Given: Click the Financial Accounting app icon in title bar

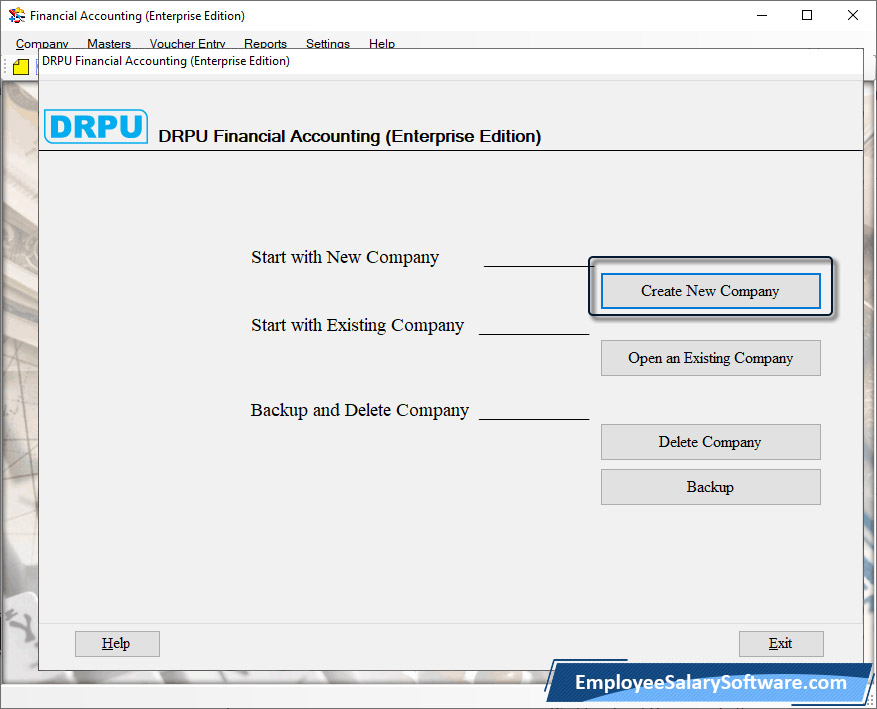Looking at the screenshot, I should pyautogui.click(x=17, y=15).
